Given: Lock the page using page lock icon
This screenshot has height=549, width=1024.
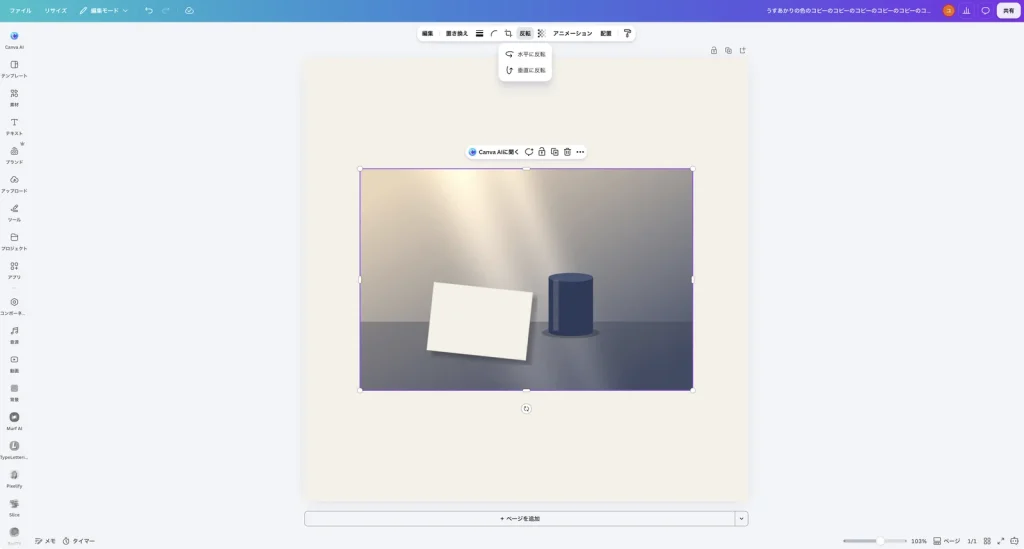Looking at the screenshot, I should tap(714, 50).
